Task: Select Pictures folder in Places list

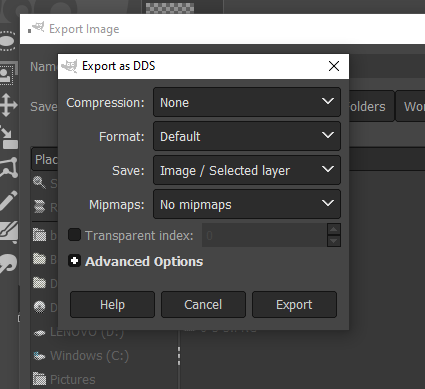Action: [x=64, y=379]
